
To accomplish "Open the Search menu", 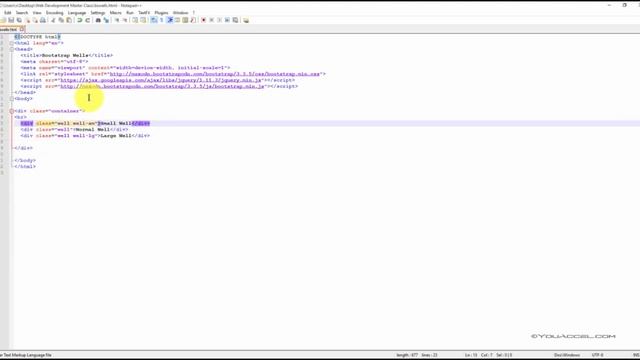I will 22,13.
